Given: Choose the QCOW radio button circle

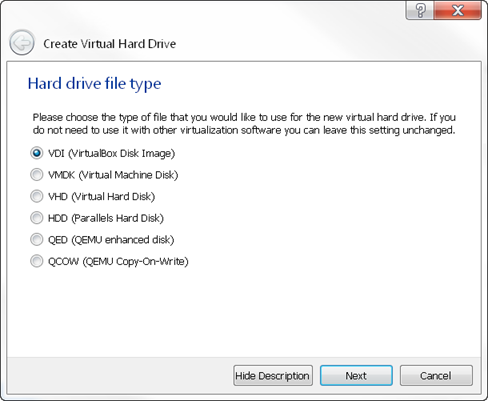Looking at the screenshot, I should tap(37, 261).
